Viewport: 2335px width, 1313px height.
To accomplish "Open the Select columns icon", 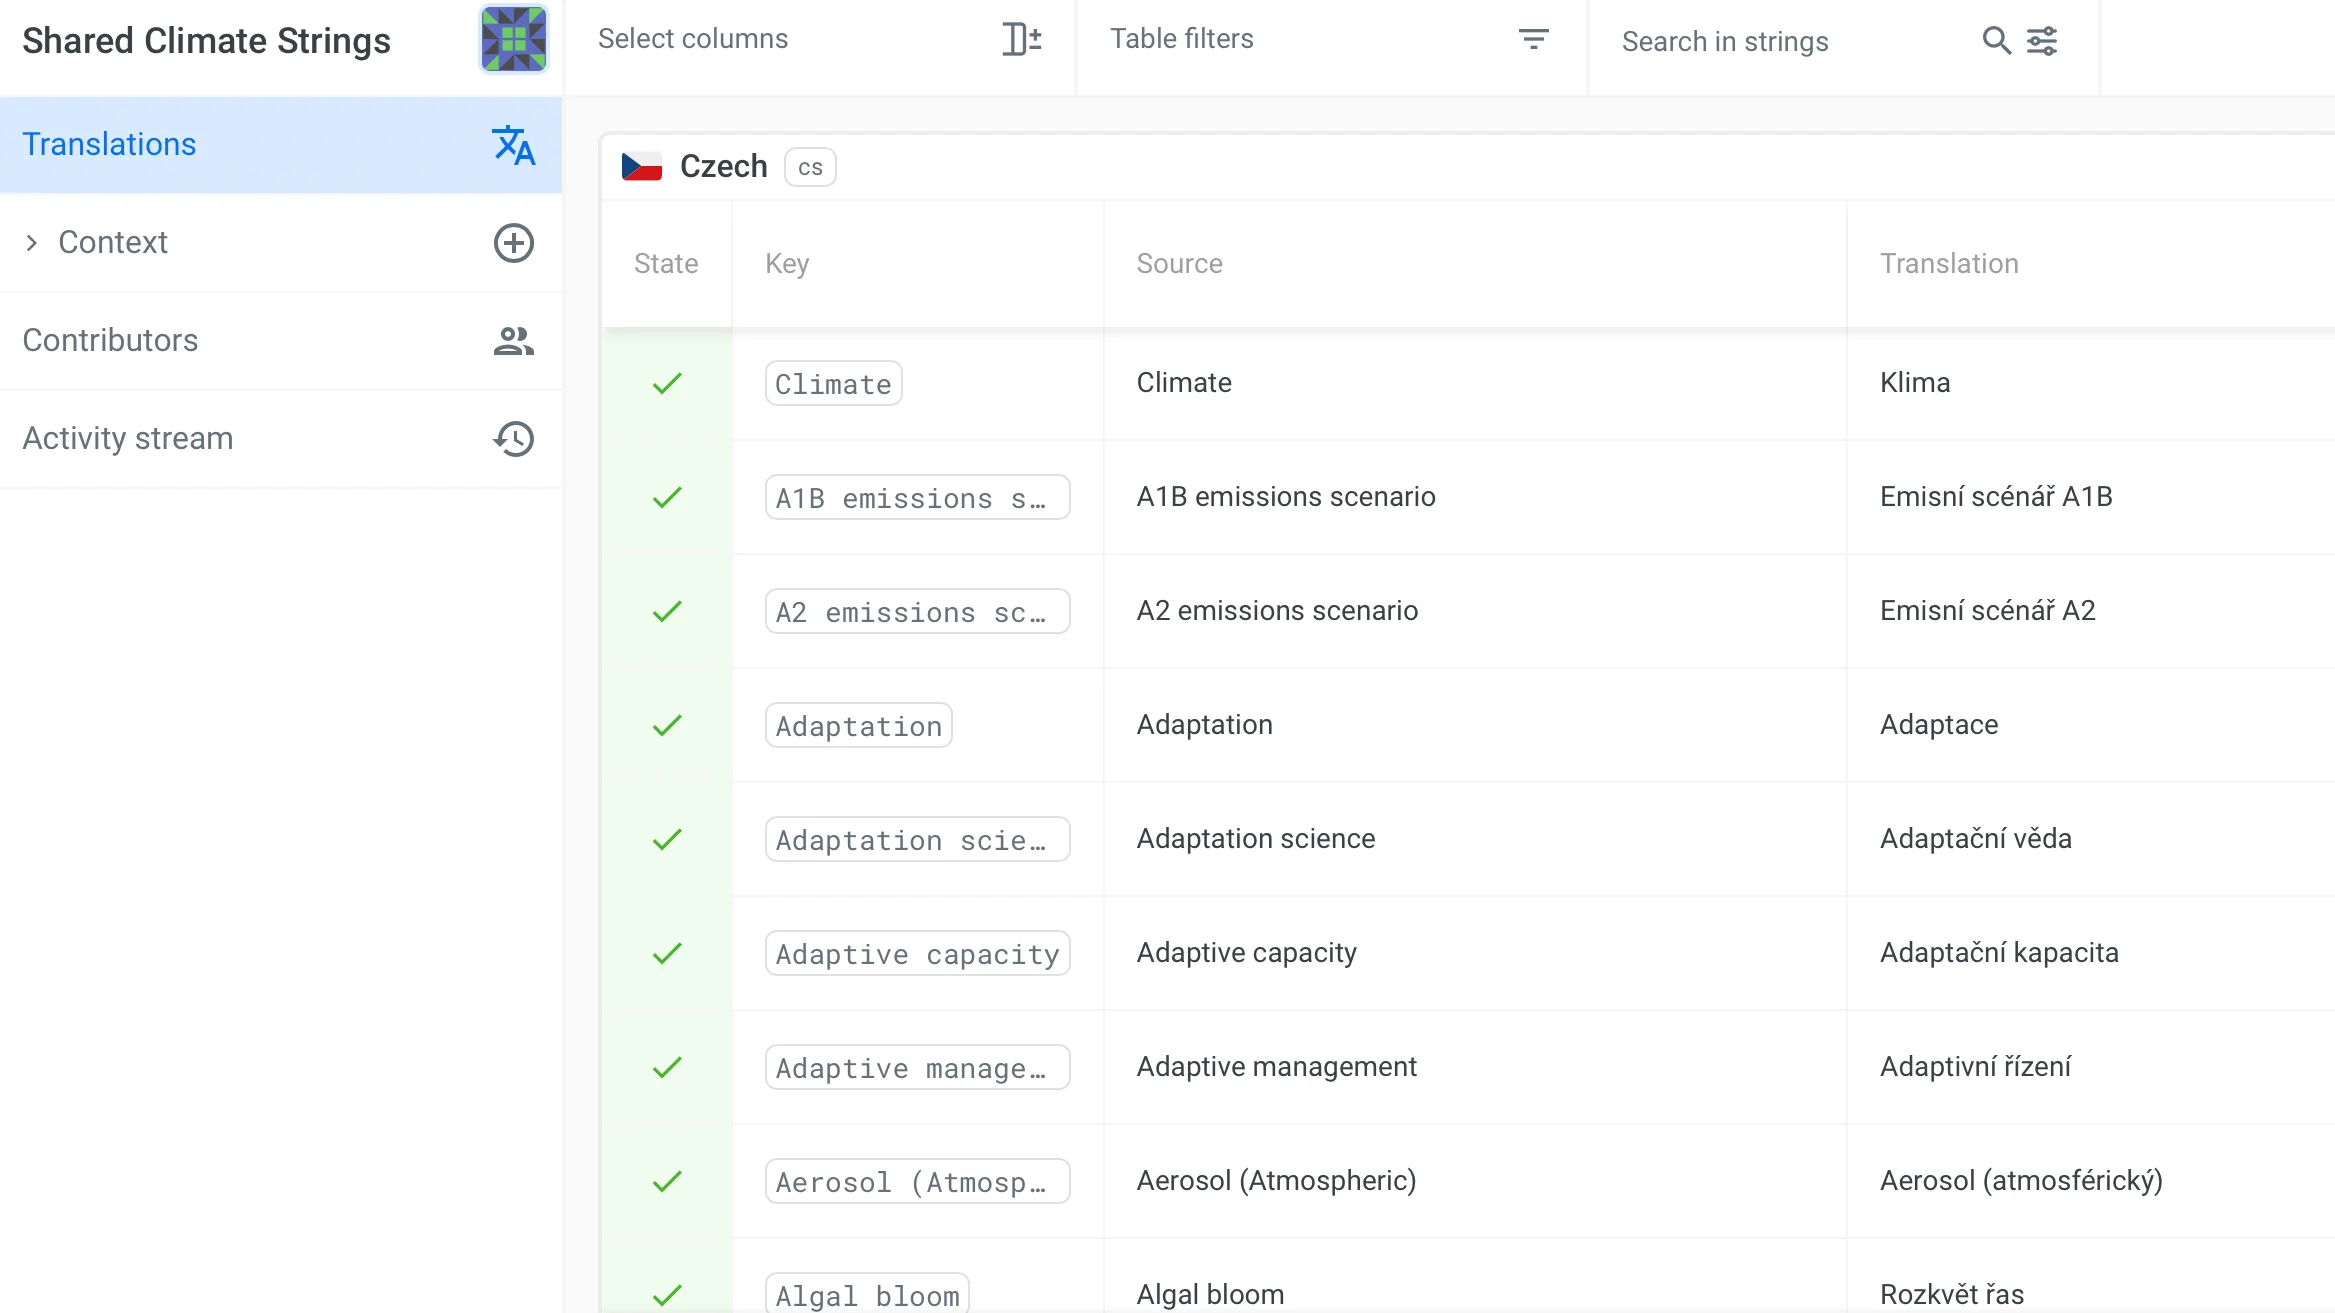I will coord(1021,39).
